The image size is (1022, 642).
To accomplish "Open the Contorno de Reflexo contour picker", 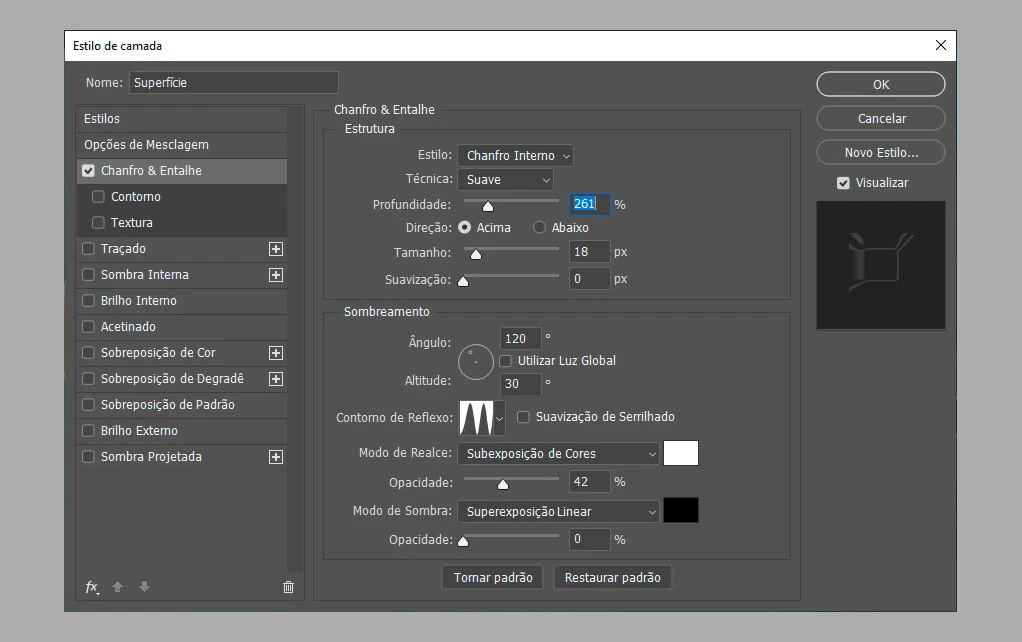I will pos(500,417).
